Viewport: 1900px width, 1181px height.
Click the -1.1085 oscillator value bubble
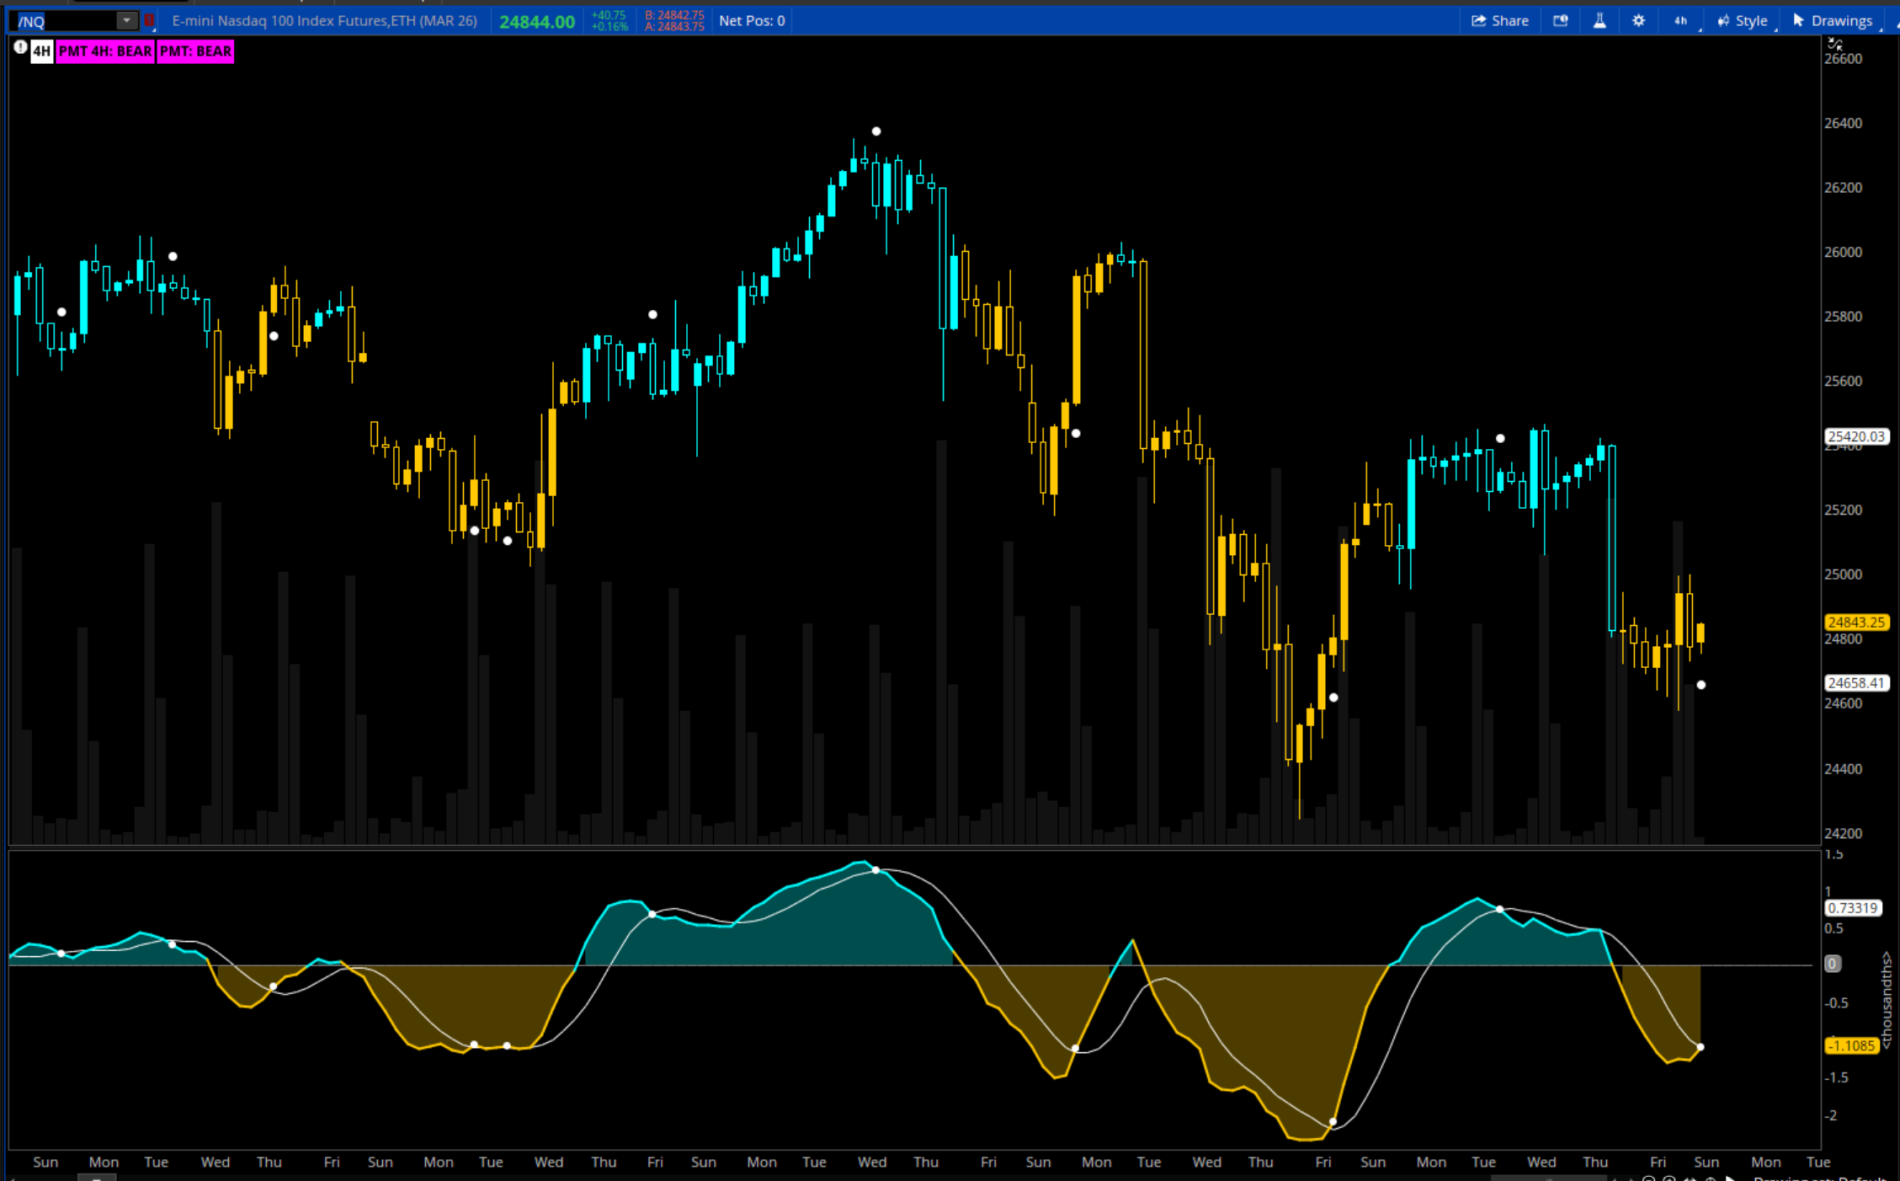[1851, 1045]
